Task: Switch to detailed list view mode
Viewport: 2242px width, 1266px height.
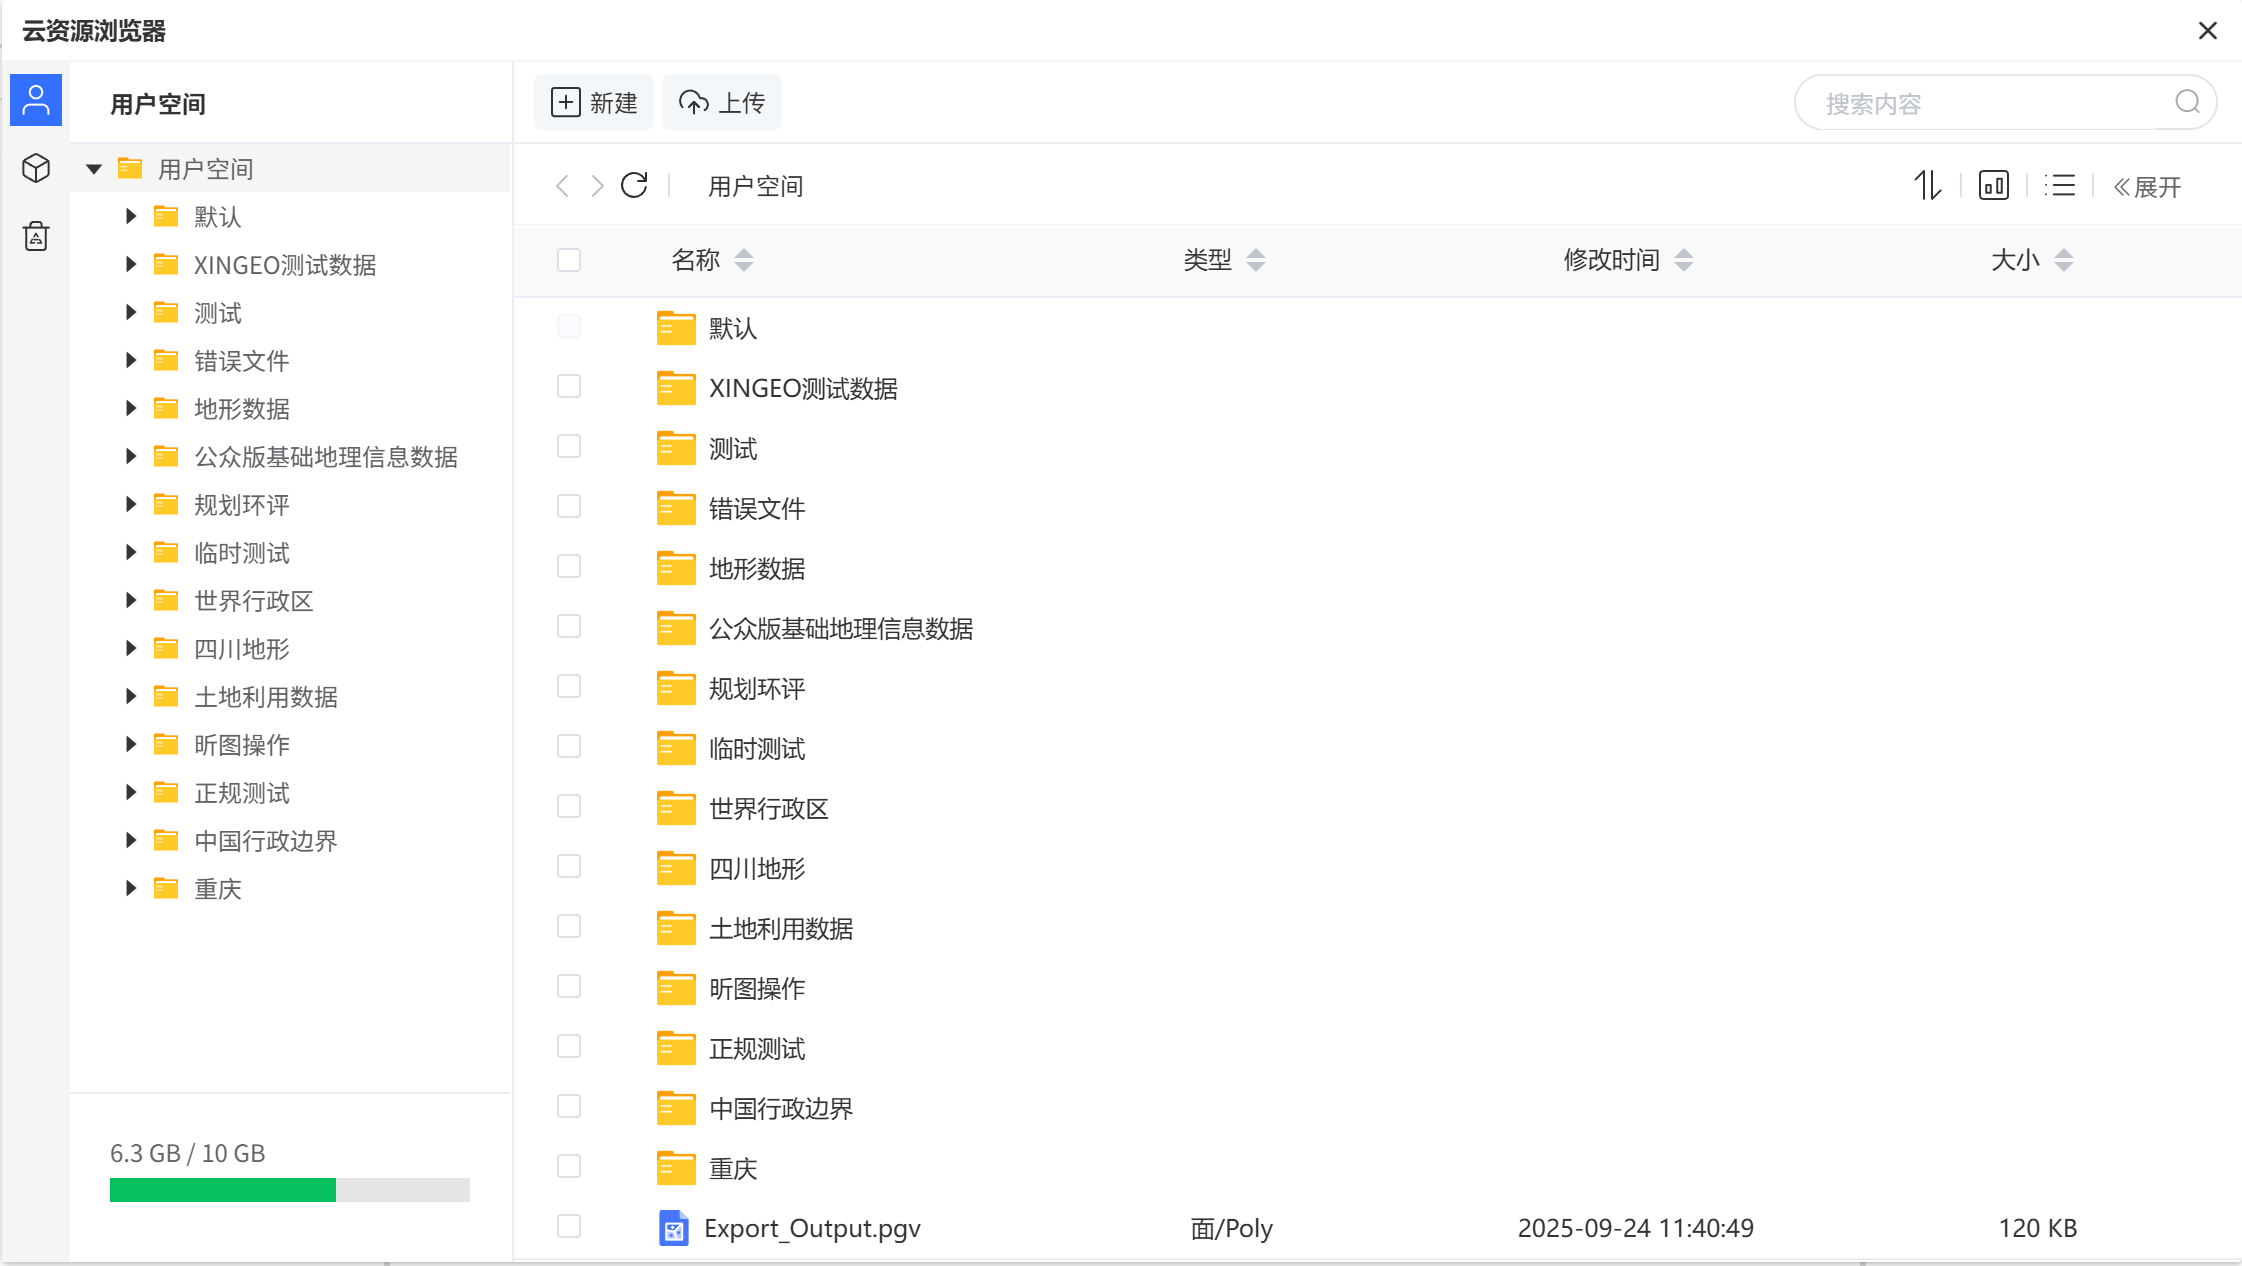Action: (x=2059, y=186)
